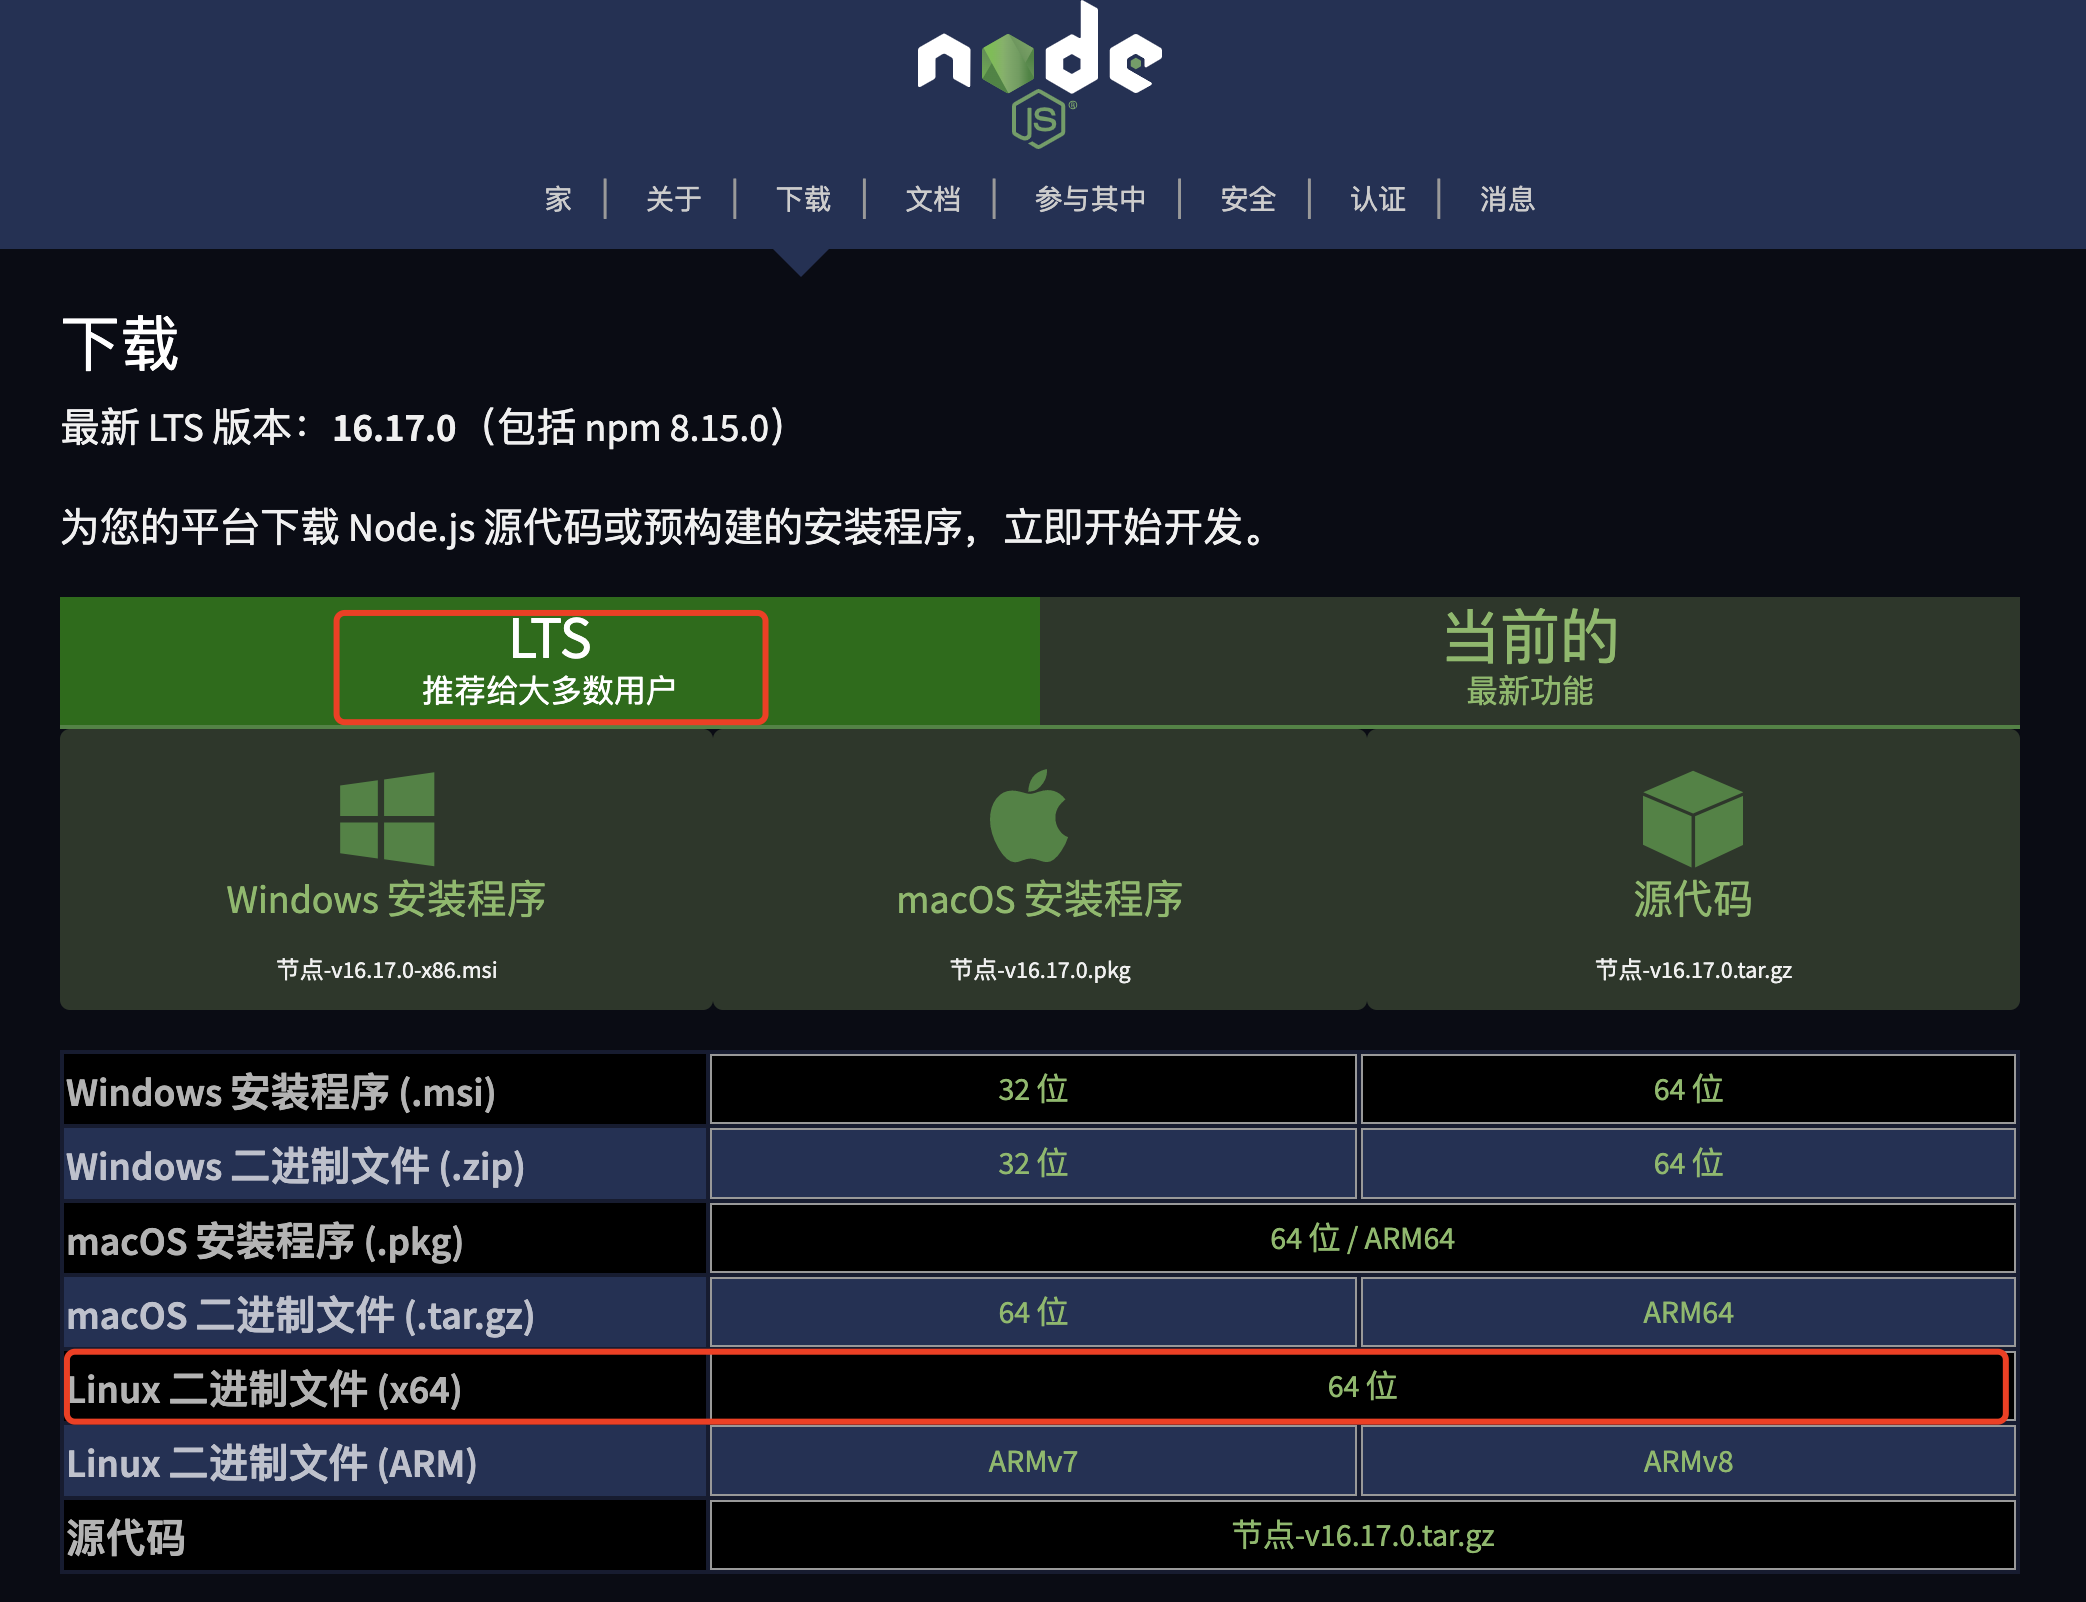Screen dimensions: 2086x1602
Task: Switch to the LTS release tab
Action: click(550, 662)
